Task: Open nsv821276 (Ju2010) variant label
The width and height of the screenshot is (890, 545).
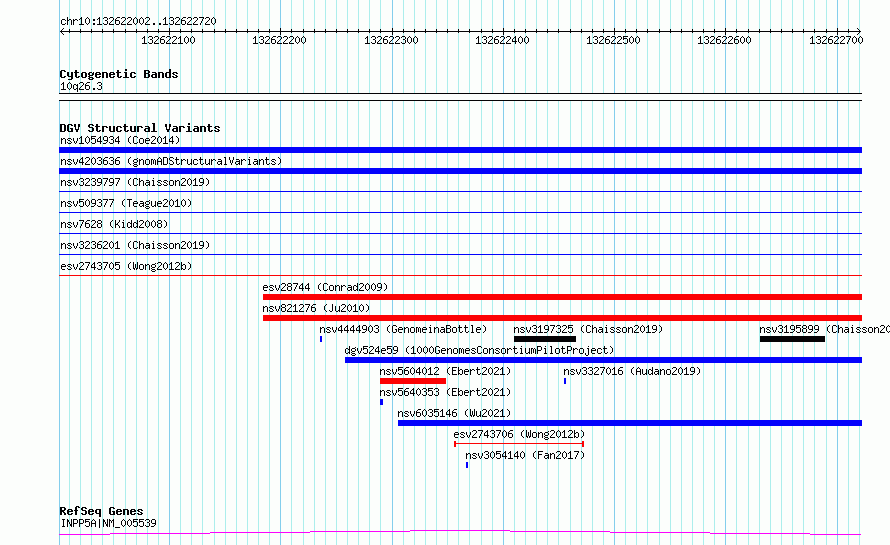Action: pos(316,308)
